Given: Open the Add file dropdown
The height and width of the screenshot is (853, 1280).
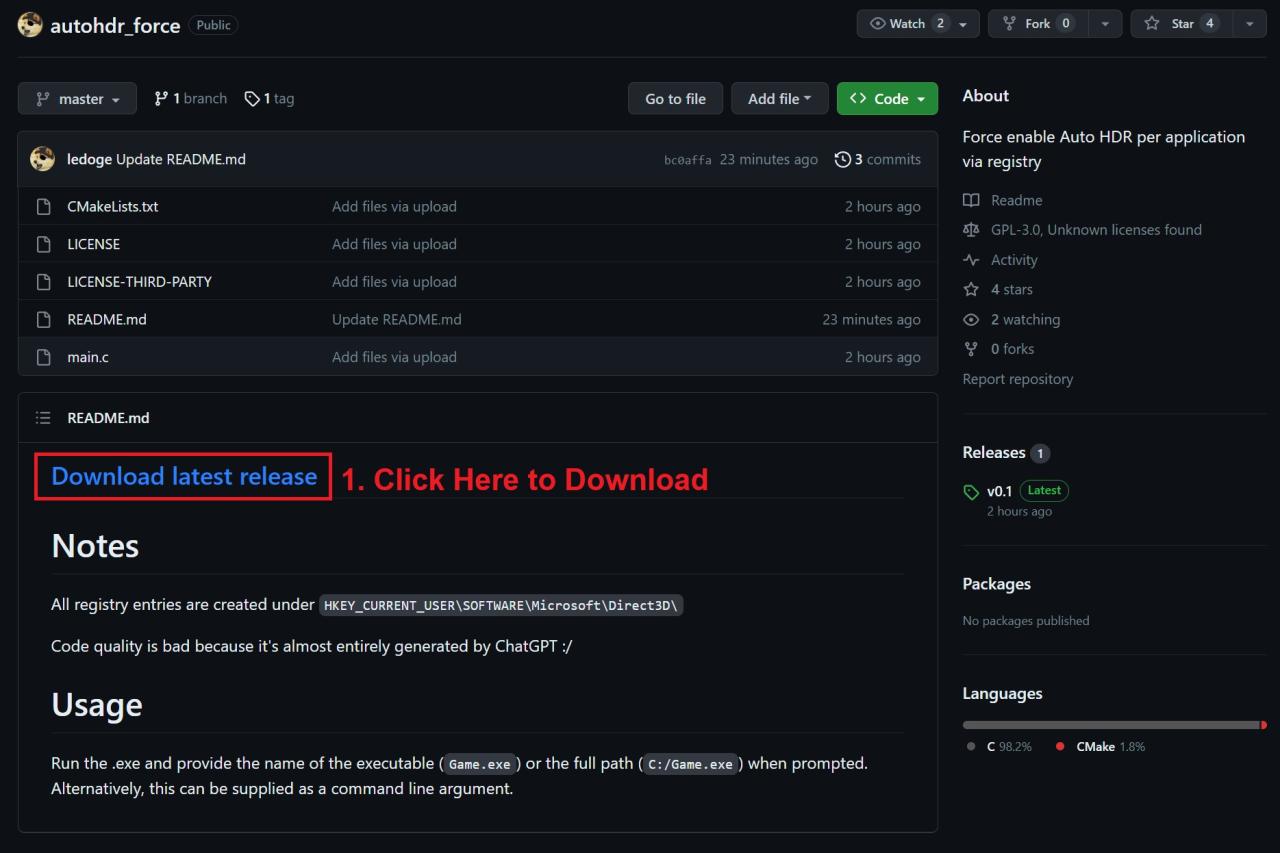Looking at the screenshot, I should pyautogui.click(x=779, y=99).
